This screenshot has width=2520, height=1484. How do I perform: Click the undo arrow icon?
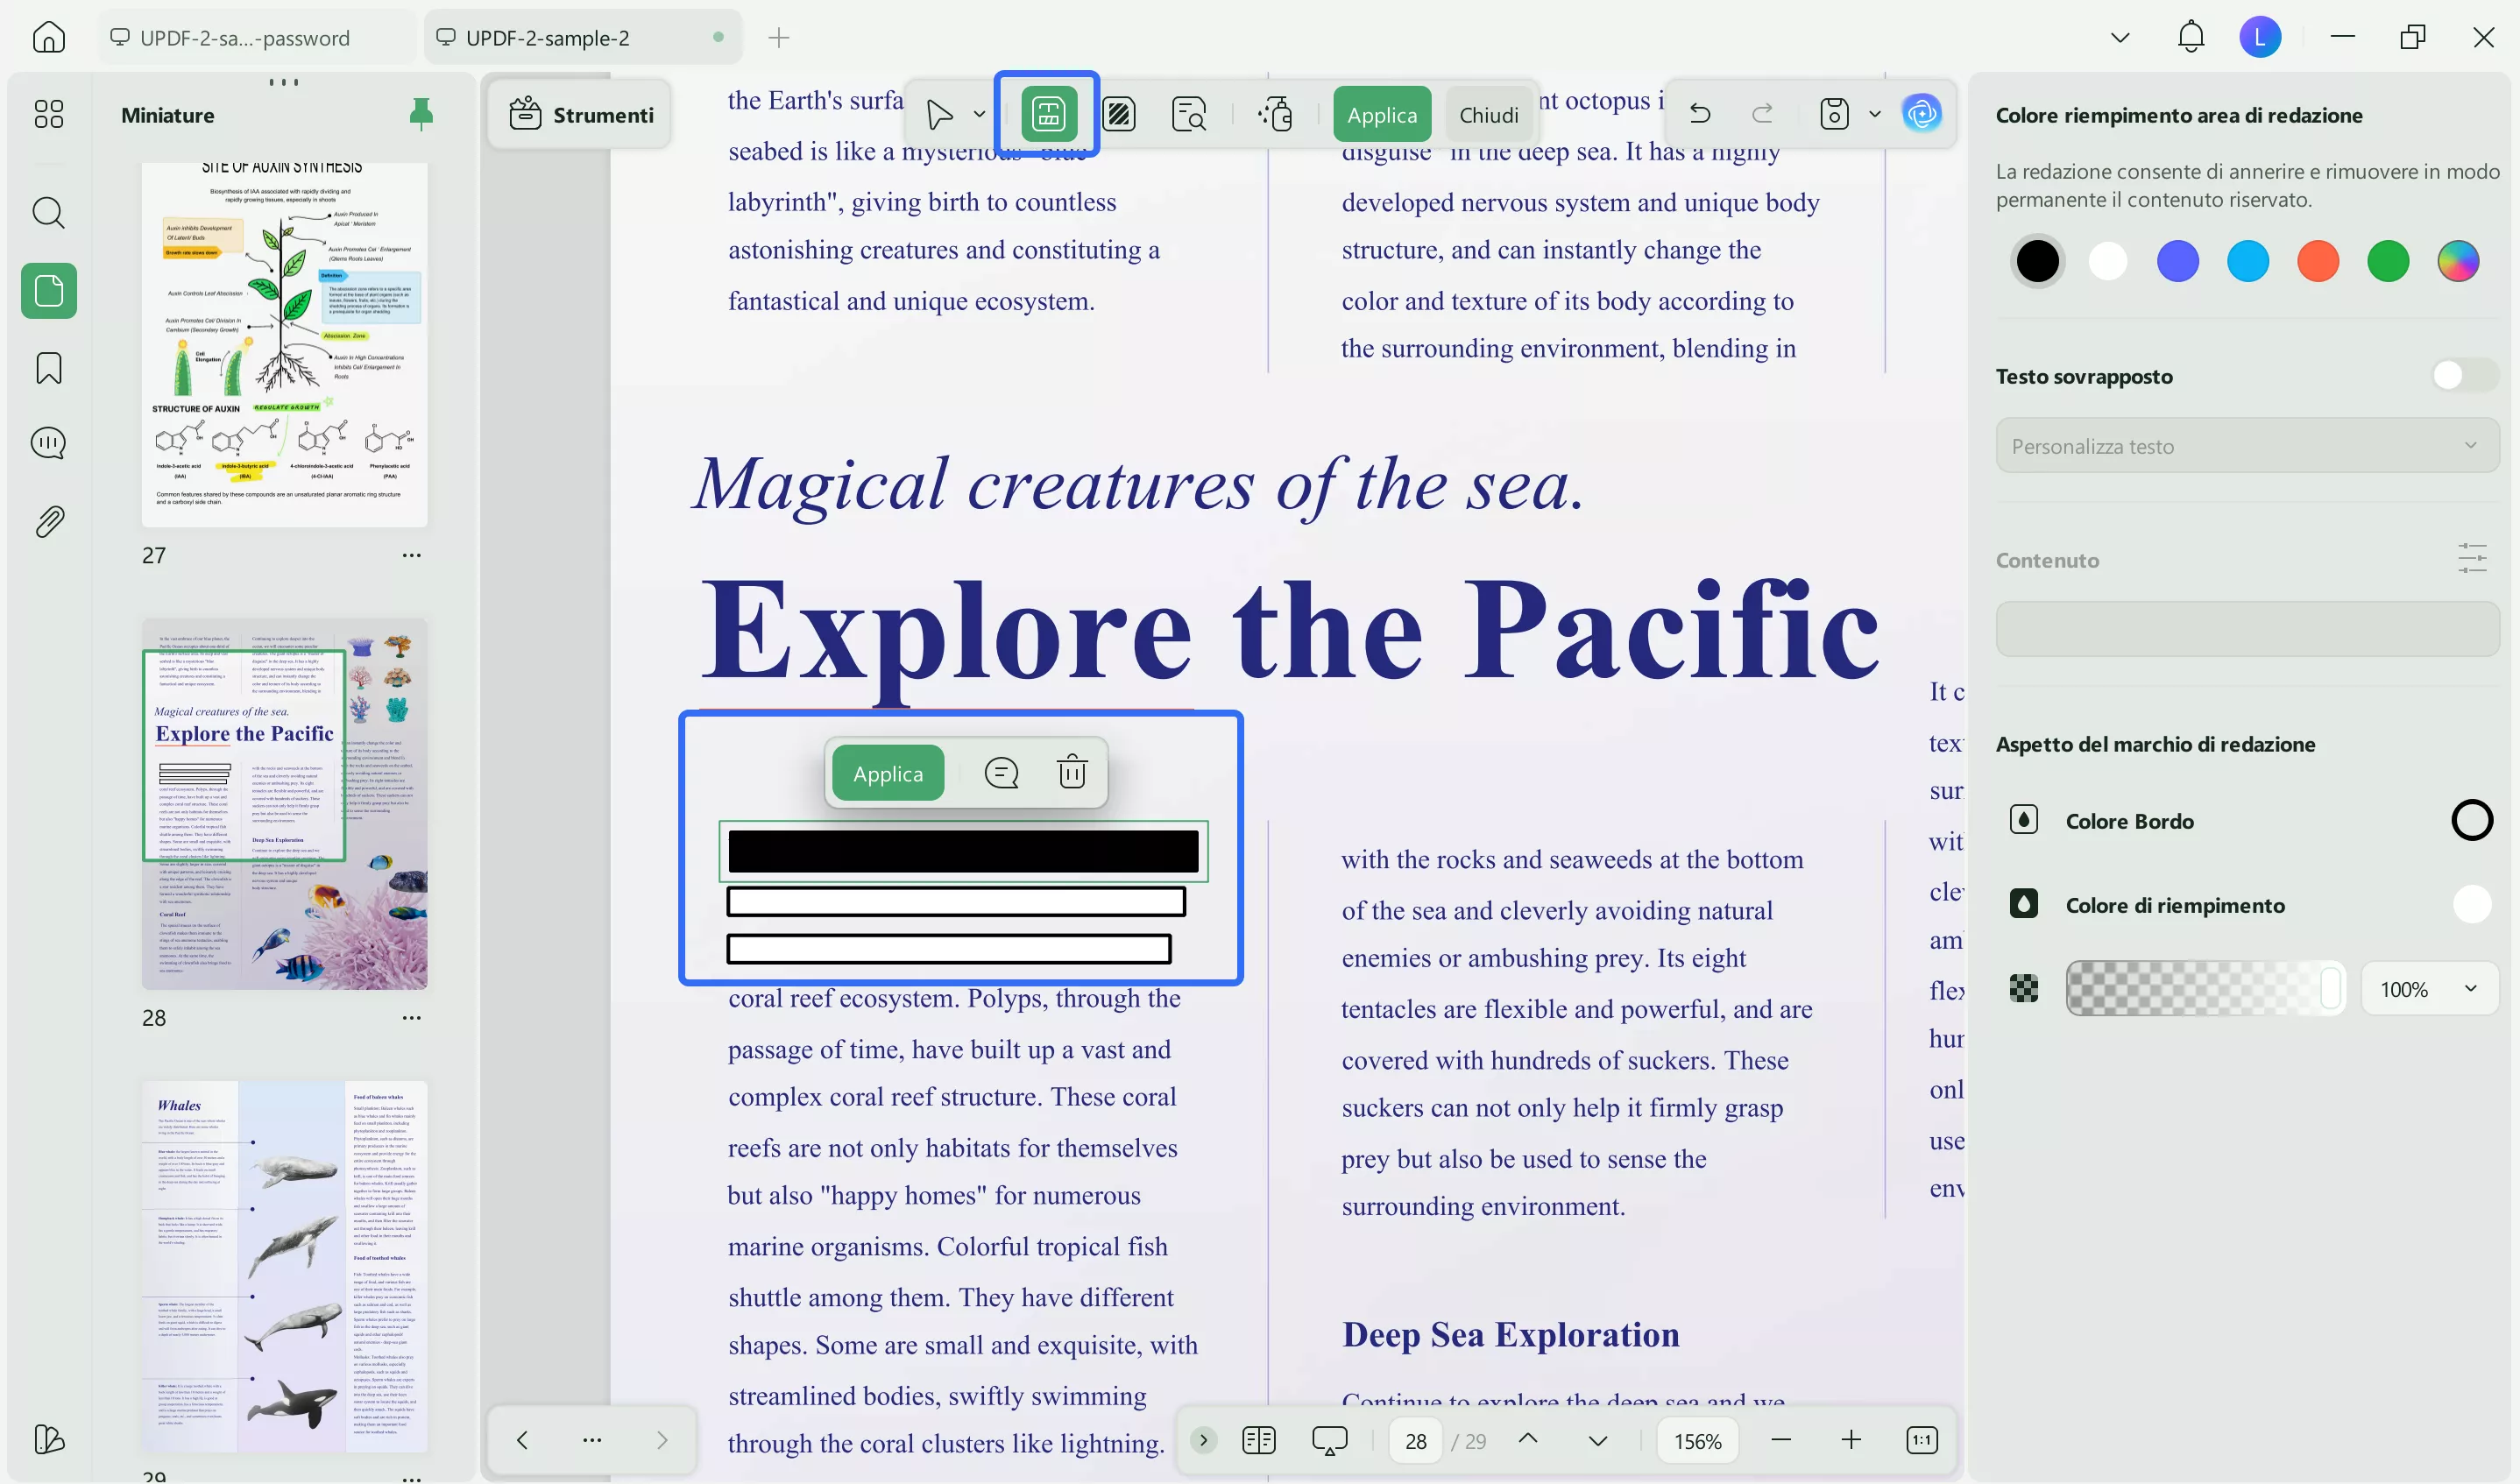click(1700, 114)
